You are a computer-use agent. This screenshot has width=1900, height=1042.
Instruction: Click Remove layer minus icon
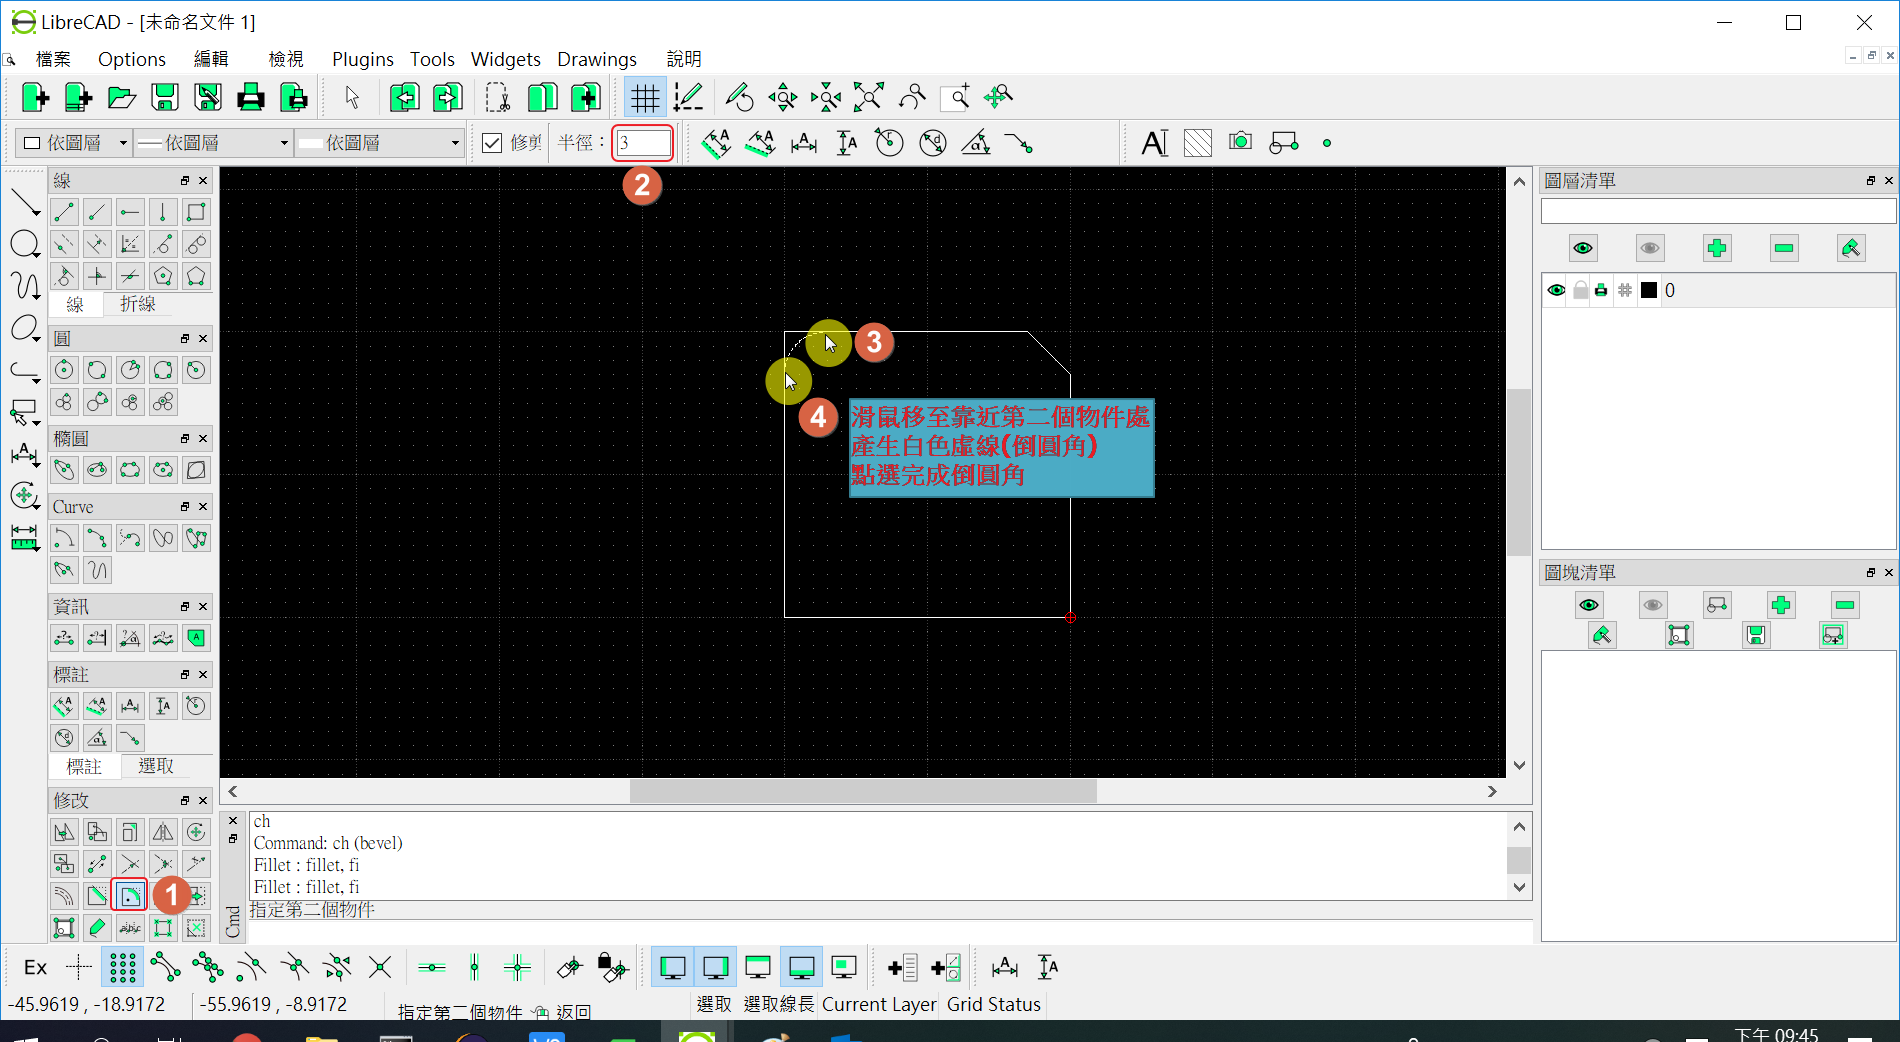1784,248
